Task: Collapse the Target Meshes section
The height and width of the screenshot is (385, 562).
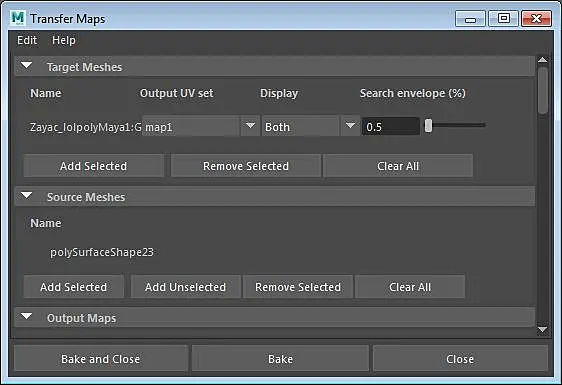Action: click(x=27, y=66)
